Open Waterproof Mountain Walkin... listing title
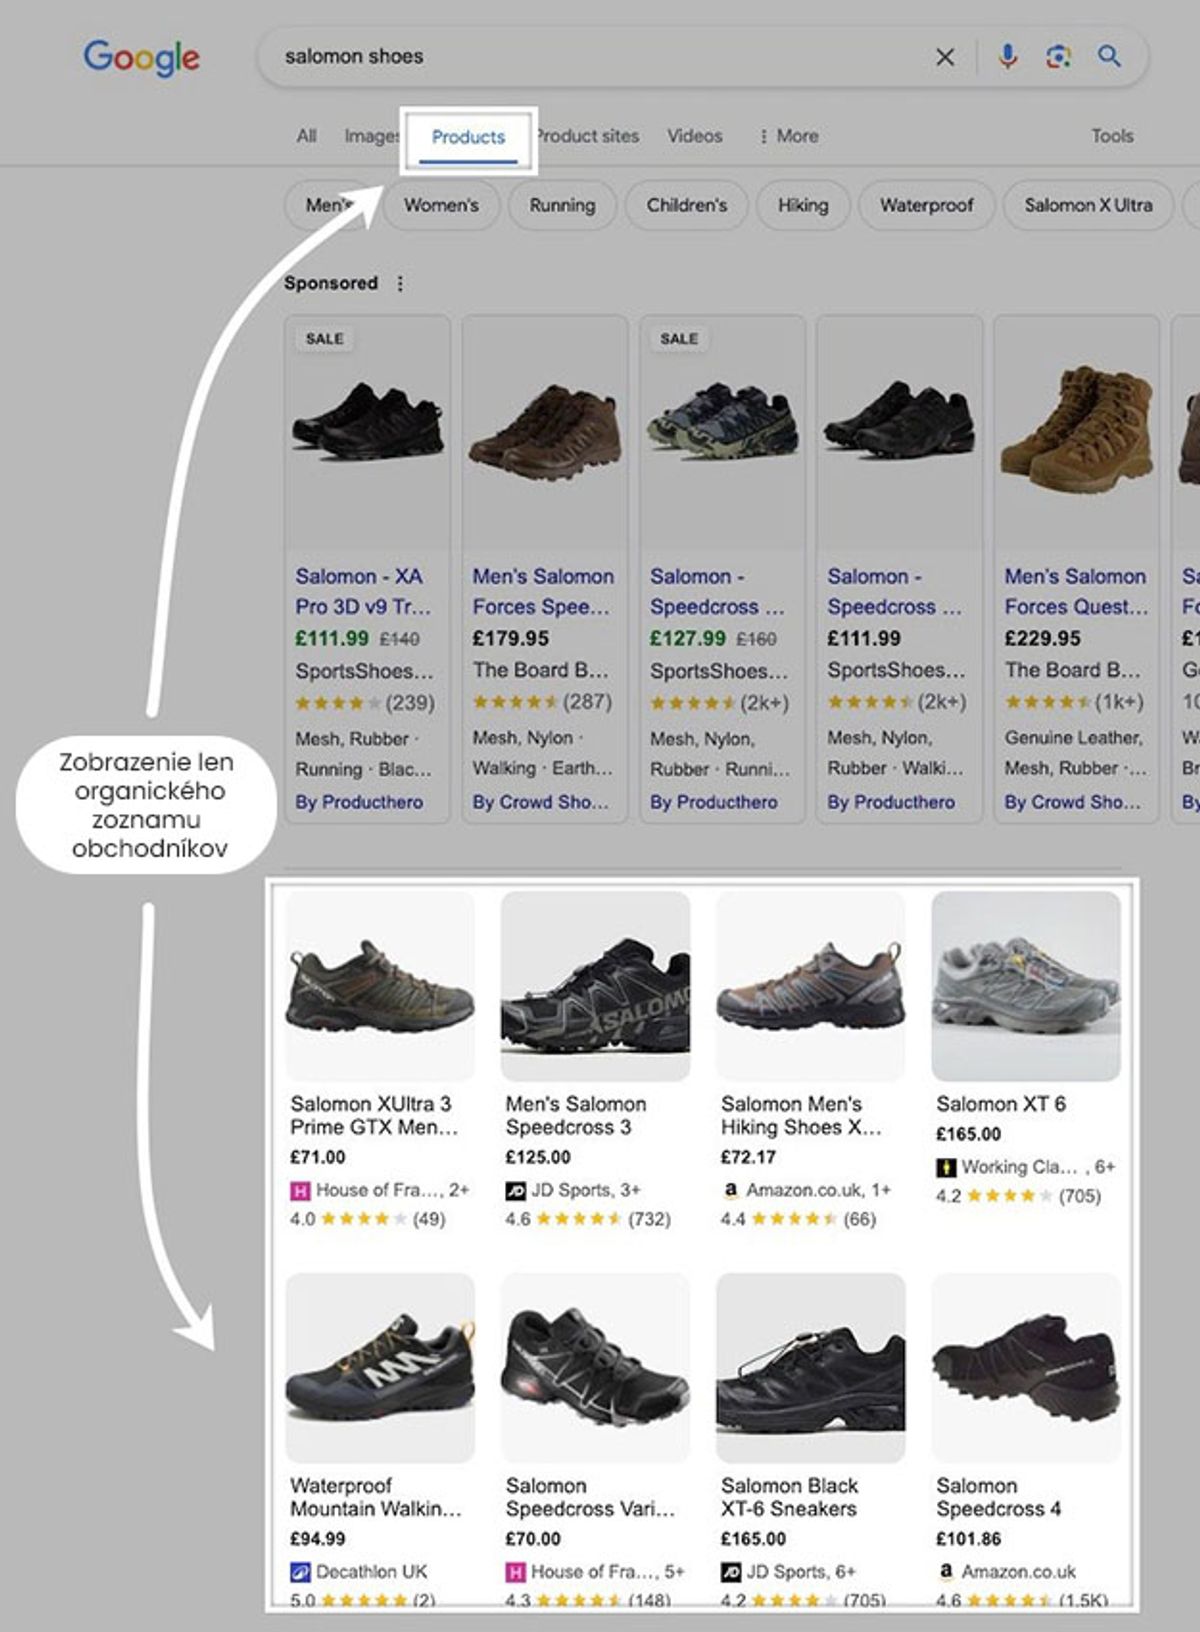The image size is (1200, 1632). click(x=376, y=1497)
